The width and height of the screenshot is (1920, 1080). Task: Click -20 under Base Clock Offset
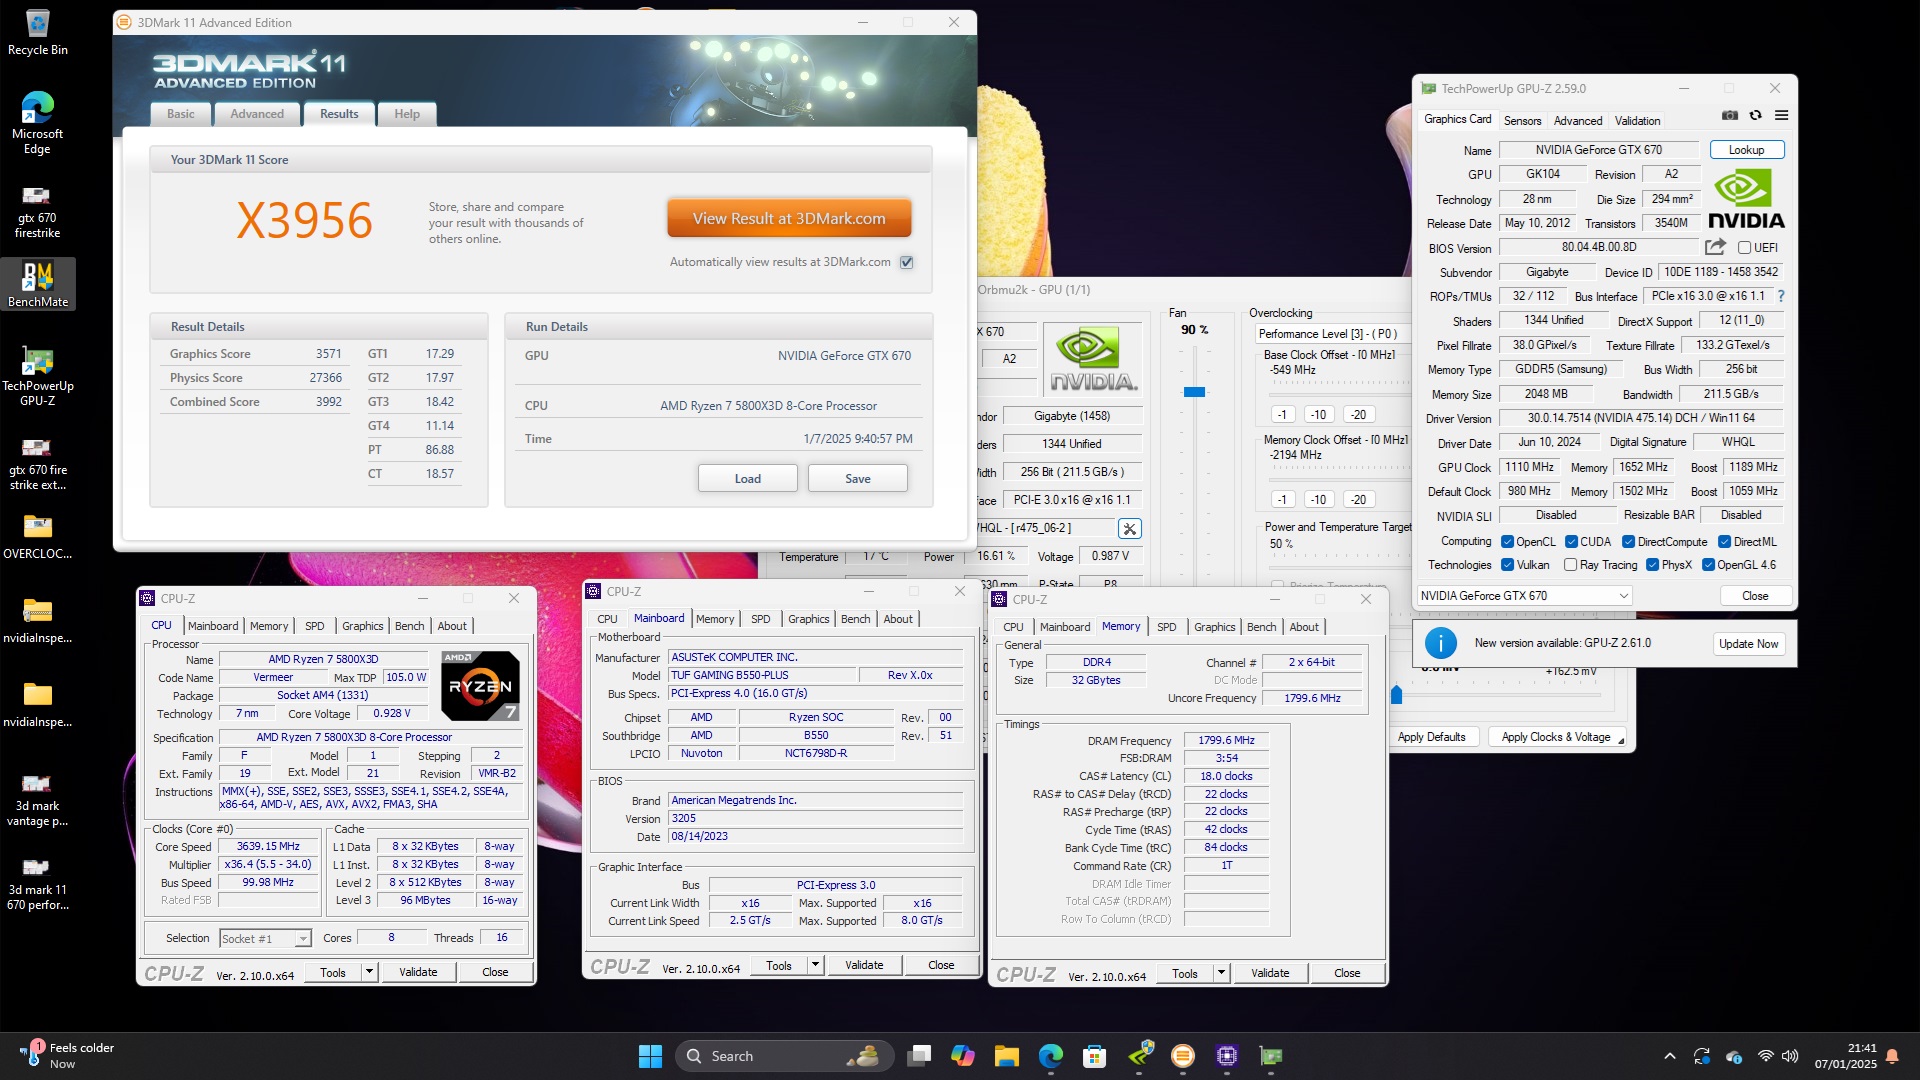pyautogui.click(x=1357, y=414)
